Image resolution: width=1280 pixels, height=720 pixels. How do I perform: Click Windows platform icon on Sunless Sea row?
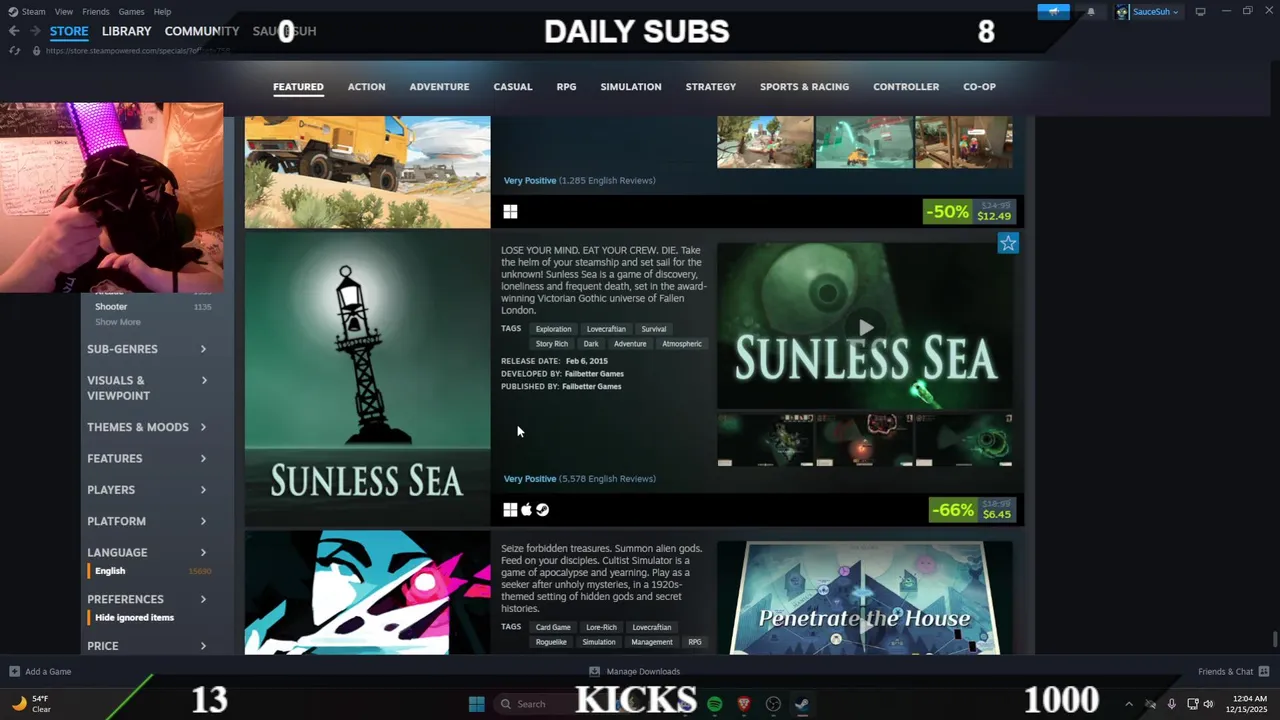tap(510, 510)
